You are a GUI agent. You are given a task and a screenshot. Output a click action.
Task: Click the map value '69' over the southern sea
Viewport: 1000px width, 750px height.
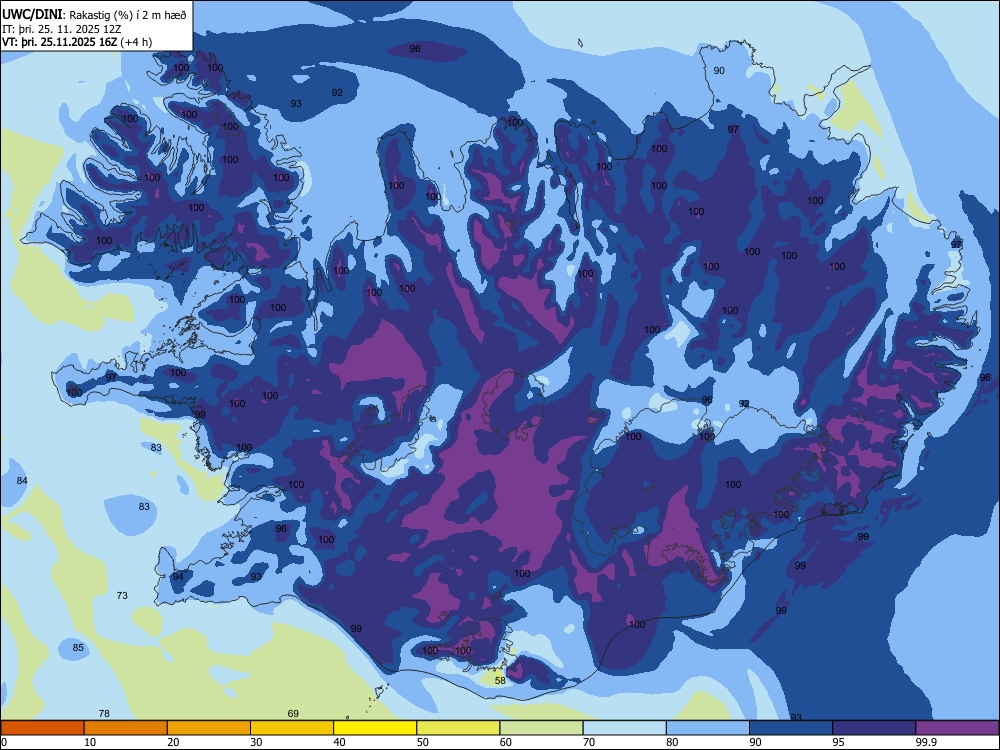coord(293,714)
